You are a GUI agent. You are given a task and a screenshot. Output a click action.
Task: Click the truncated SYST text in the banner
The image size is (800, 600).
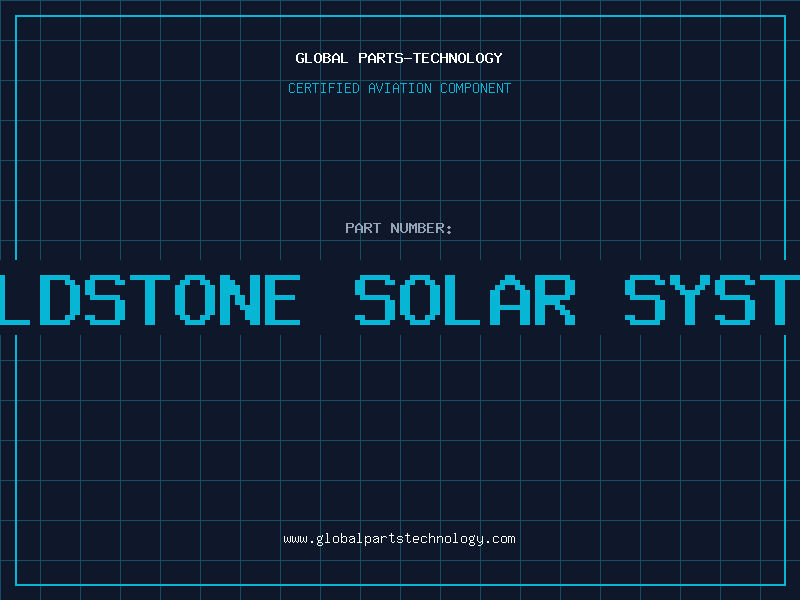point(712,298)
